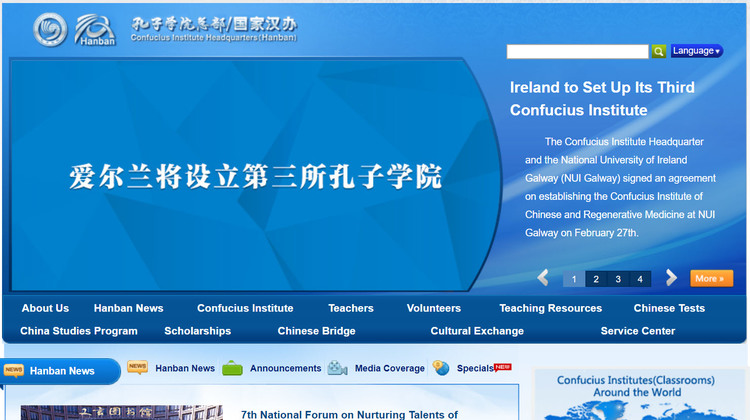Go to previous slide arrow
Screen dimensions: 750x420
tap(543, 277)
